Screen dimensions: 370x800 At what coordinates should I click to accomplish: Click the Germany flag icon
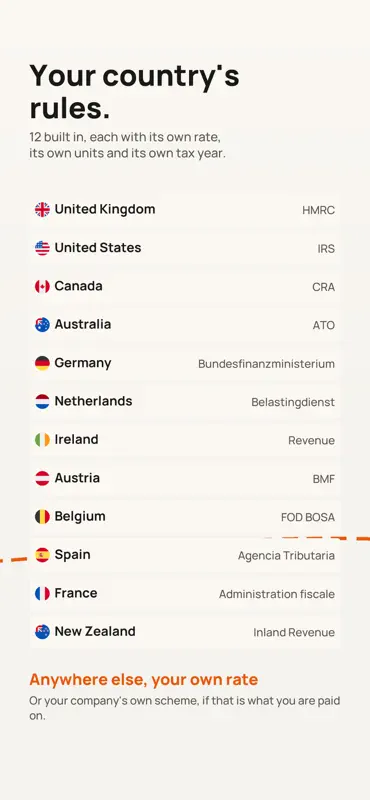click(x=42, y=363)
